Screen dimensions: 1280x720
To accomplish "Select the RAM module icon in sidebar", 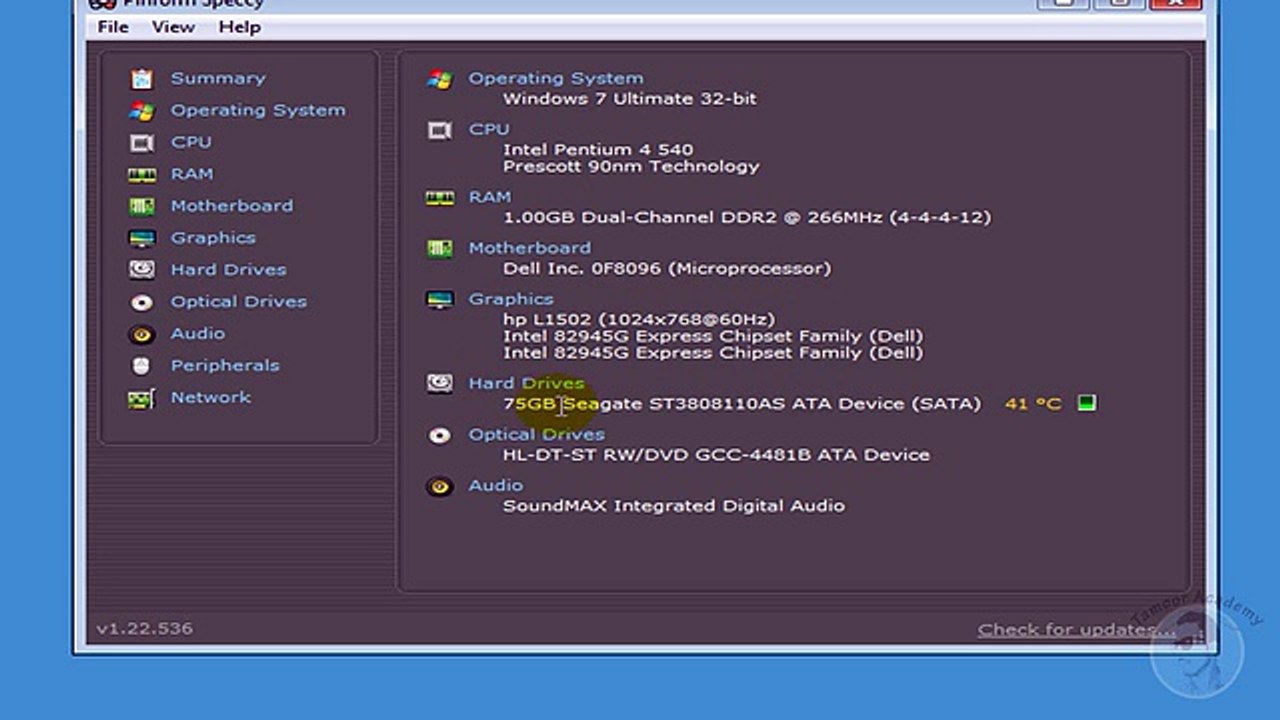I will [x=142, y=174].
